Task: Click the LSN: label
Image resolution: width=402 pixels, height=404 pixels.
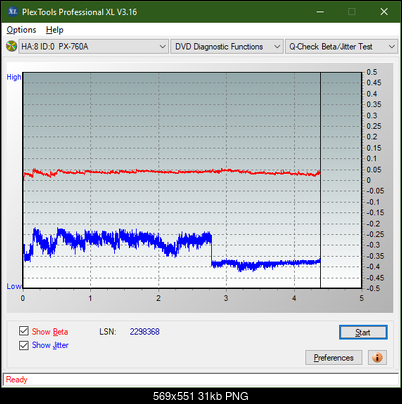Action: click(108, 332)
